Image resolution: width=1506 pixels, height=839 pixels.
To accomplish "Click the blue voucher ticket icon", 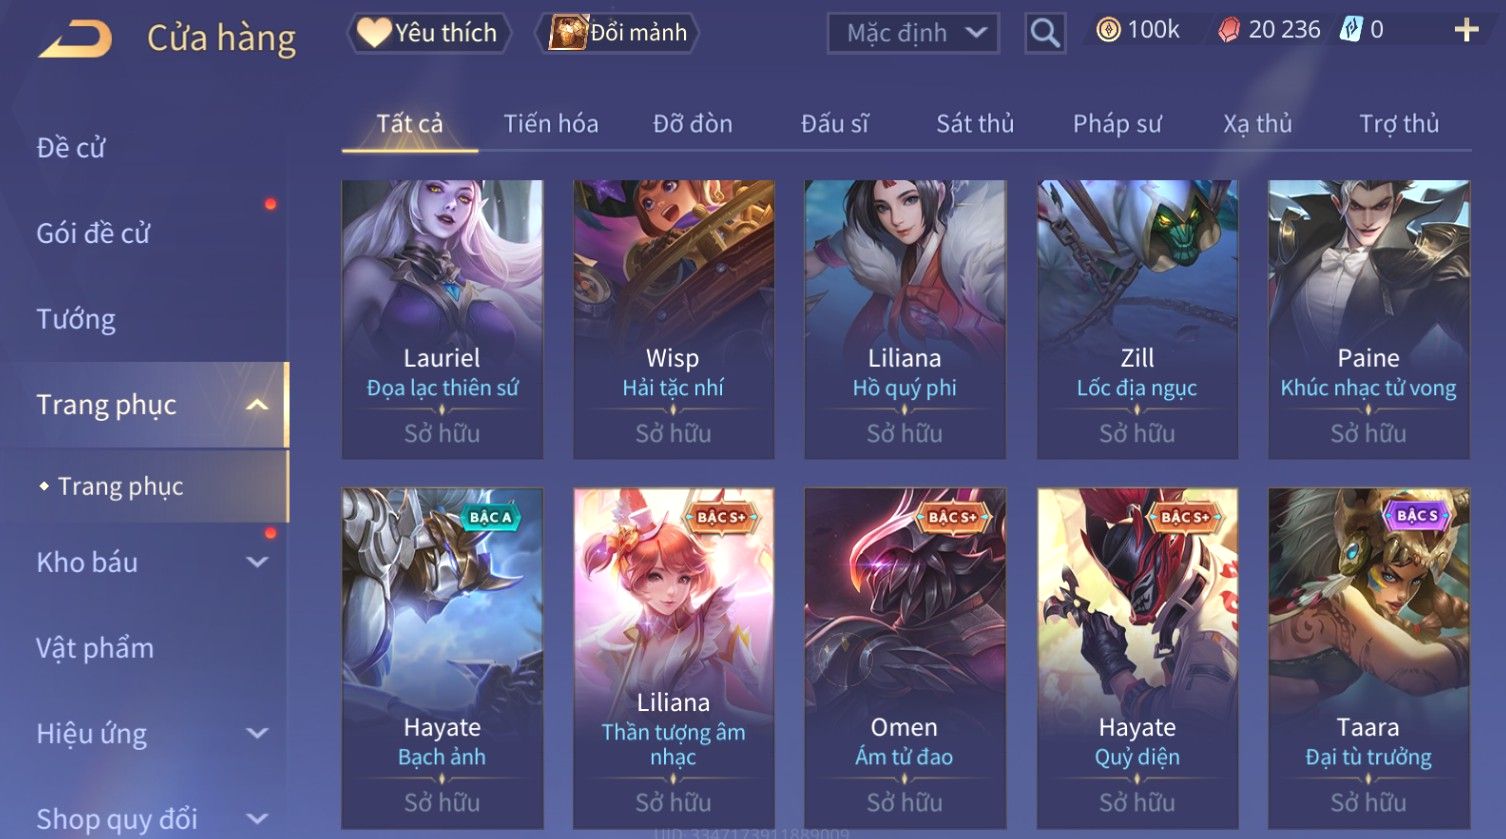I will point(1351,29).
